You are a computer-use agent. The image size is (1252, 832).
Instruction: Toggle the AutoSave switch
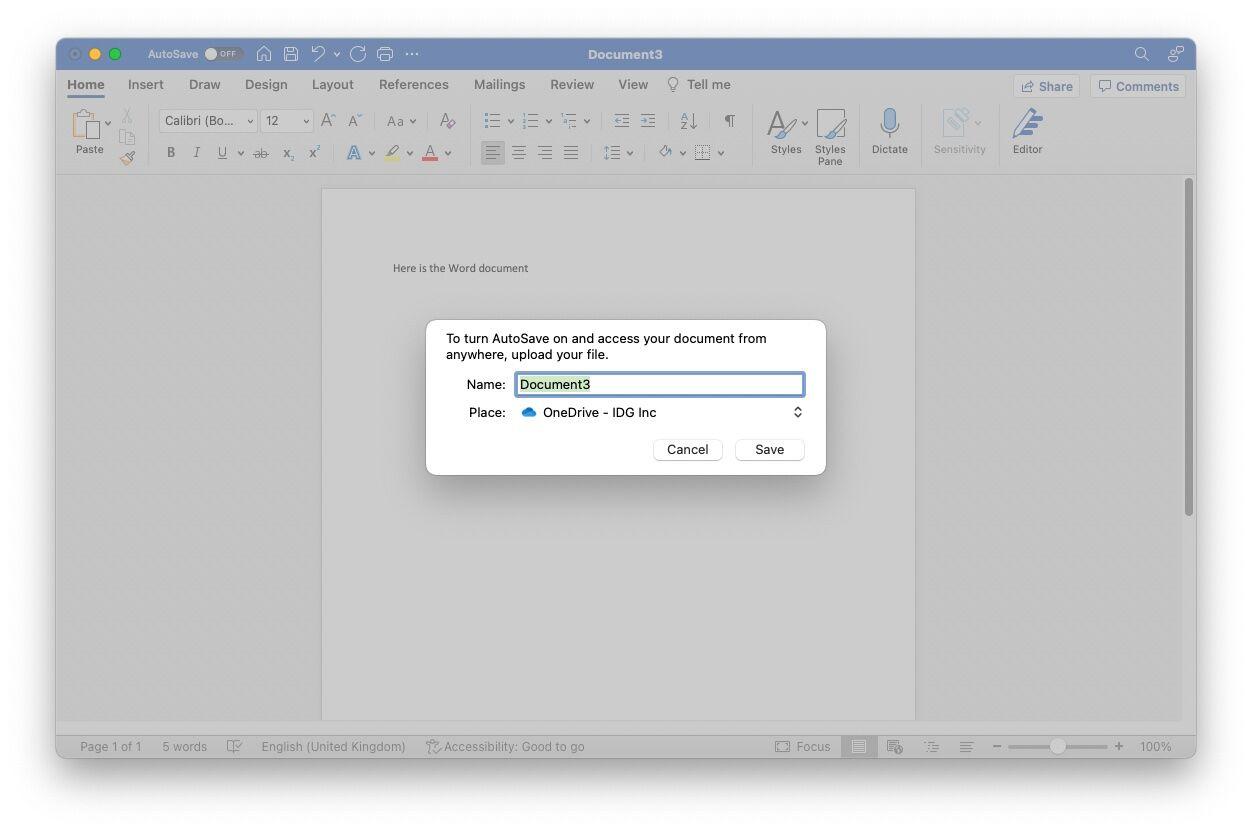pos(222,54)
